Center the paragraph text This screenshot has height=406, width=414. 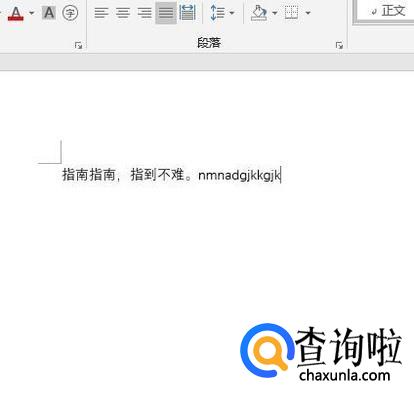[x=123, y=13]
